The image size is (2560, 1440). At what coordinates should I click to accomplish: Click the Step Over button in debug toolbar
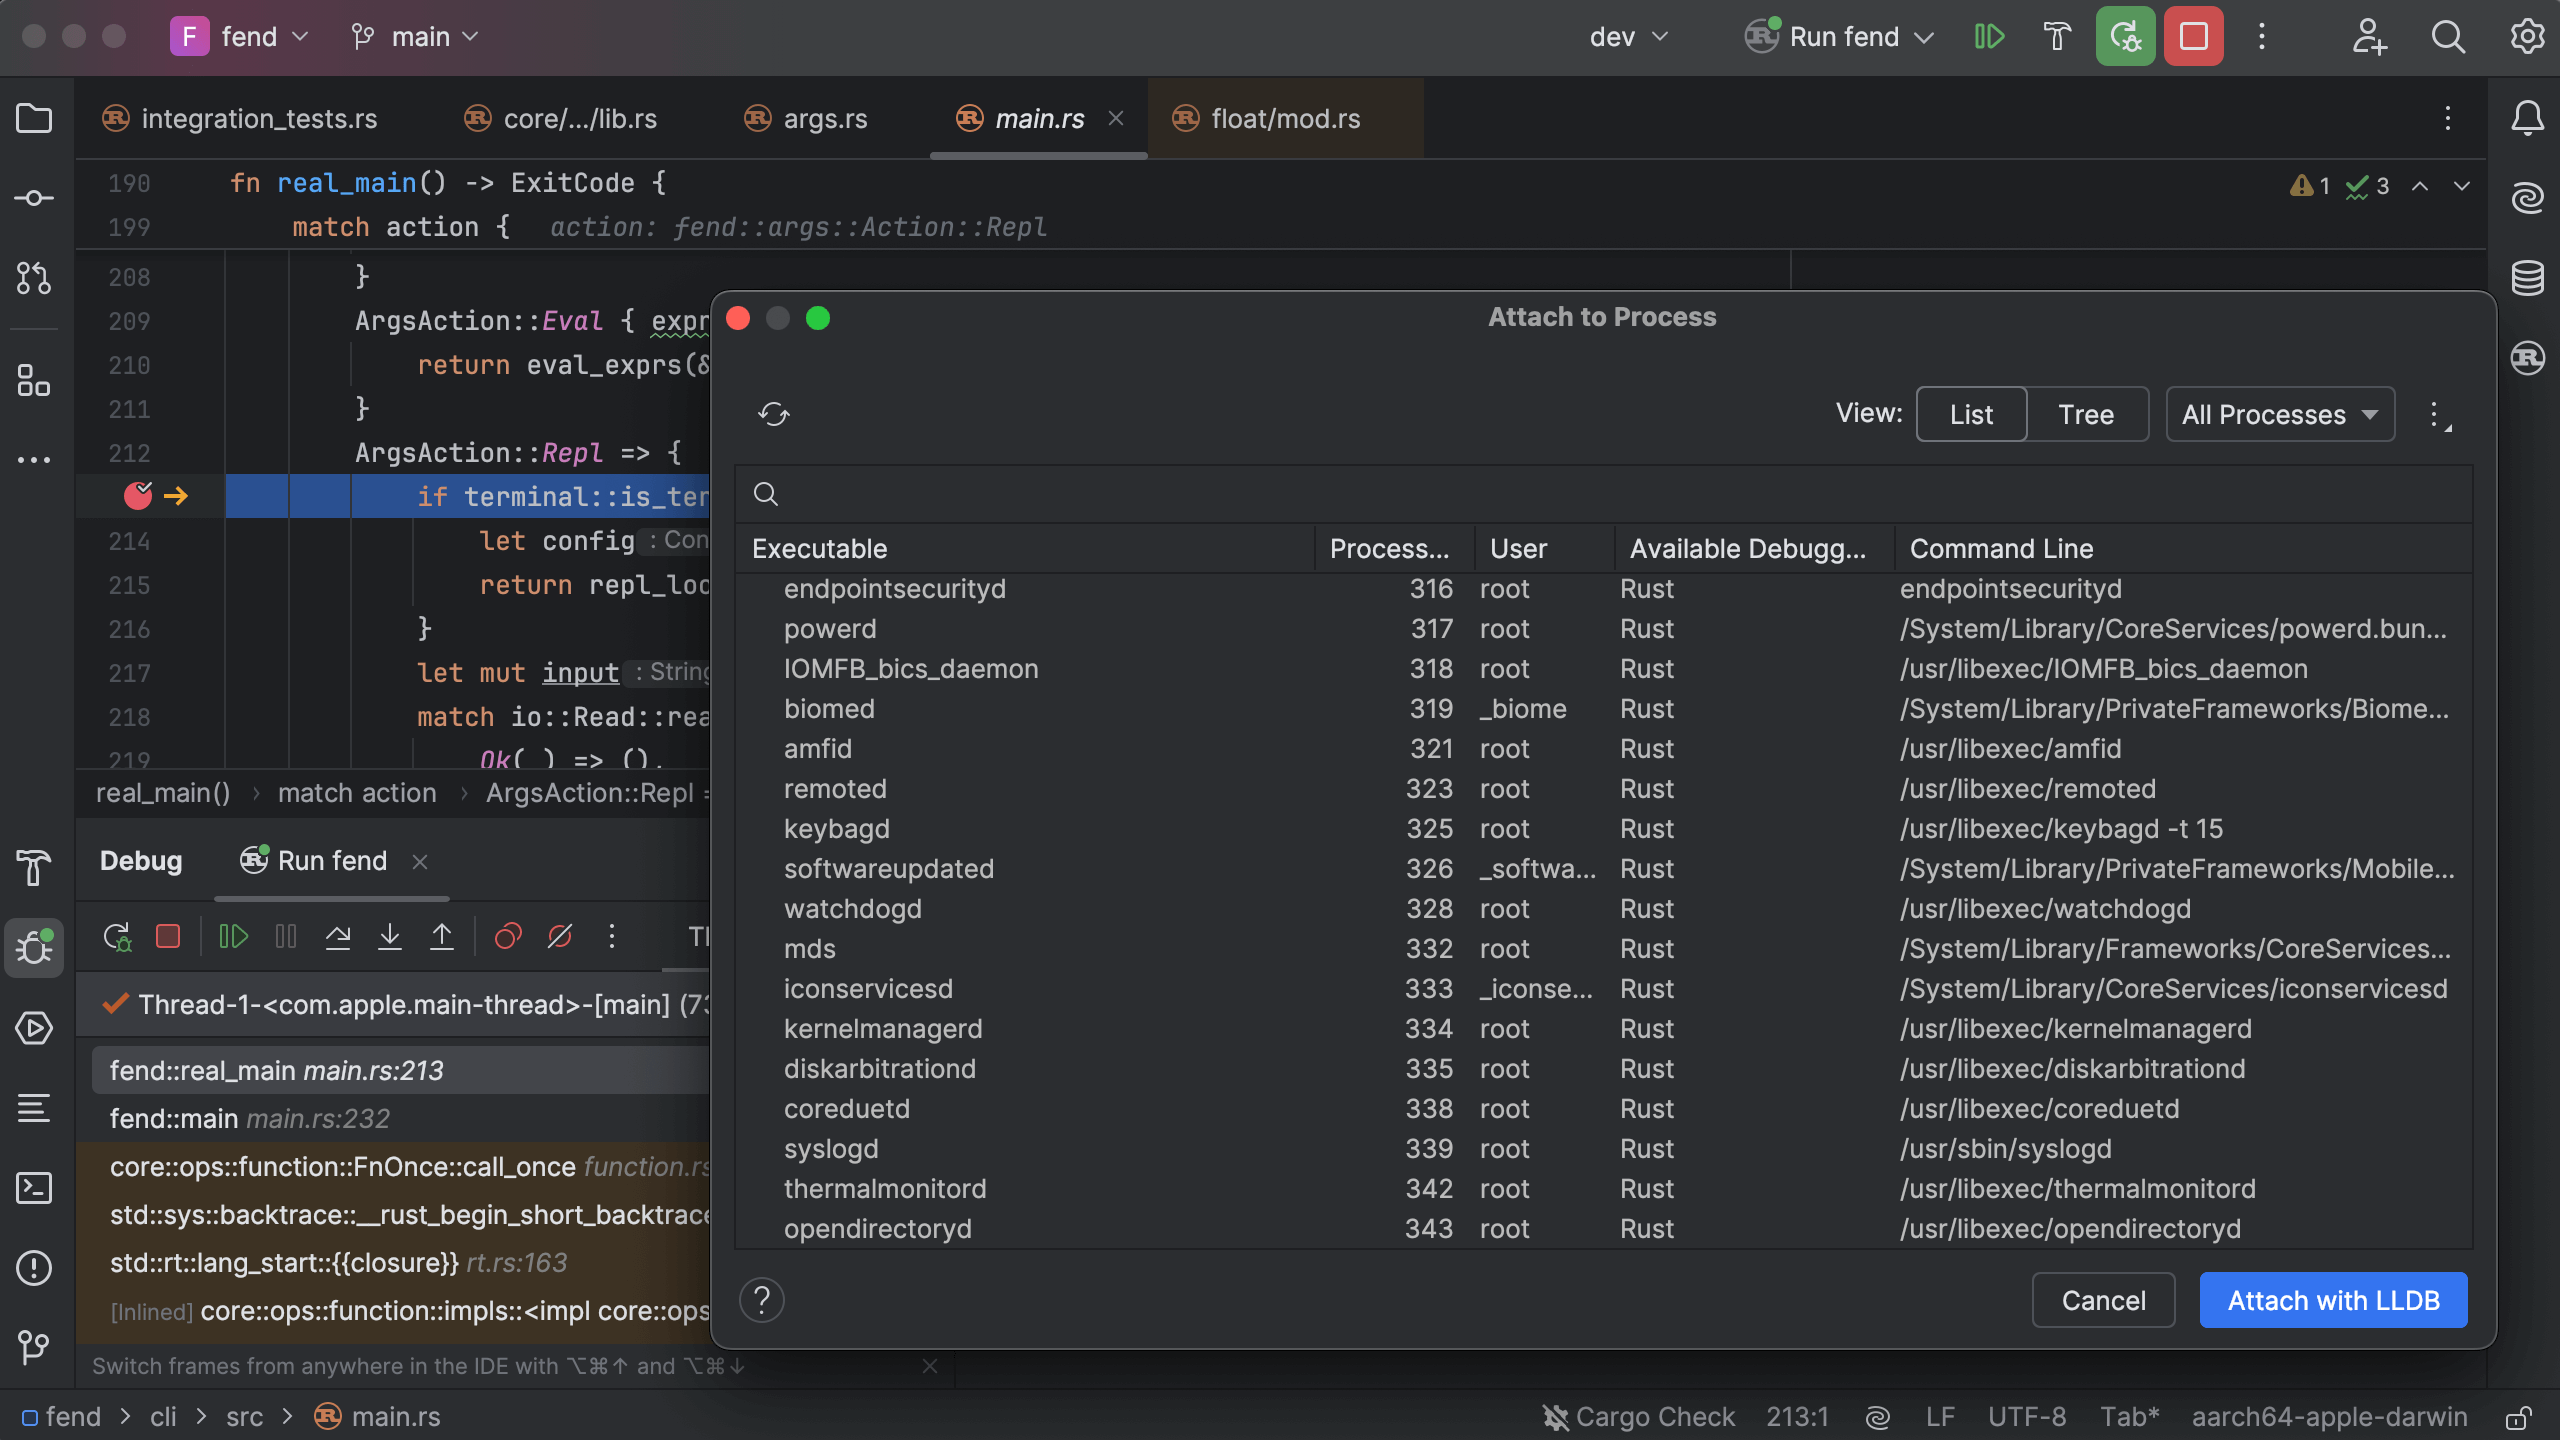pos(338,937)
